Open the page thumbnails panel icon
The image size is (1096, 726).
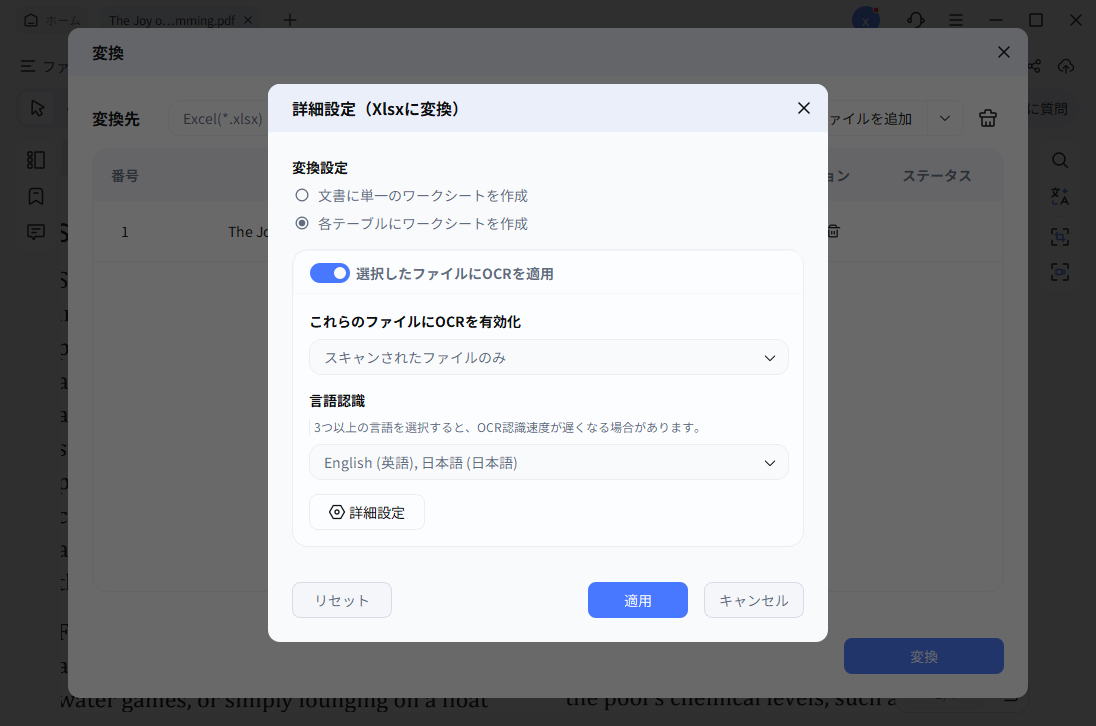coord(36,160)
